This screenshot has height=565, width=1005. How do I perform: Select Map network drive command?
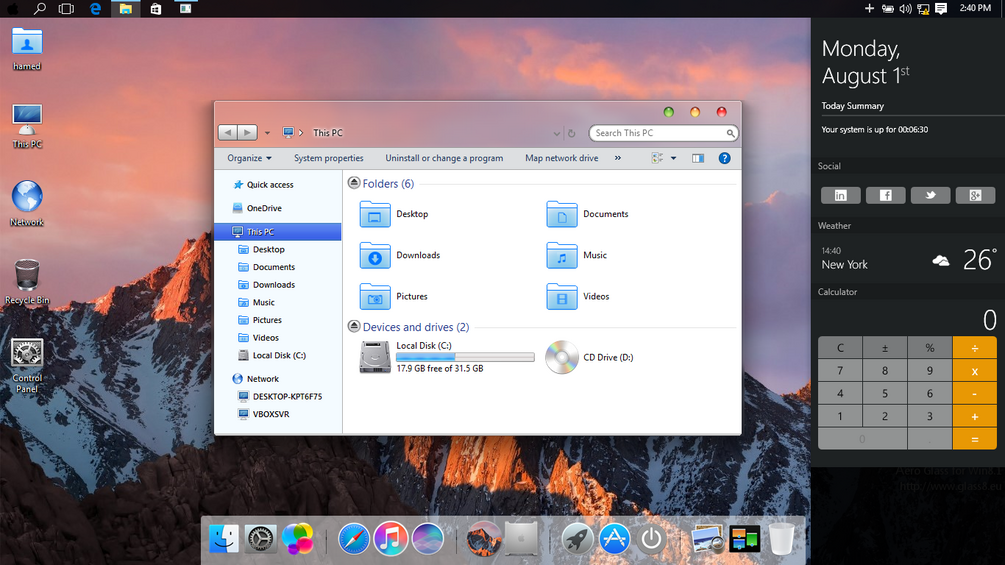pyautogui.click(x=561, y=158)
